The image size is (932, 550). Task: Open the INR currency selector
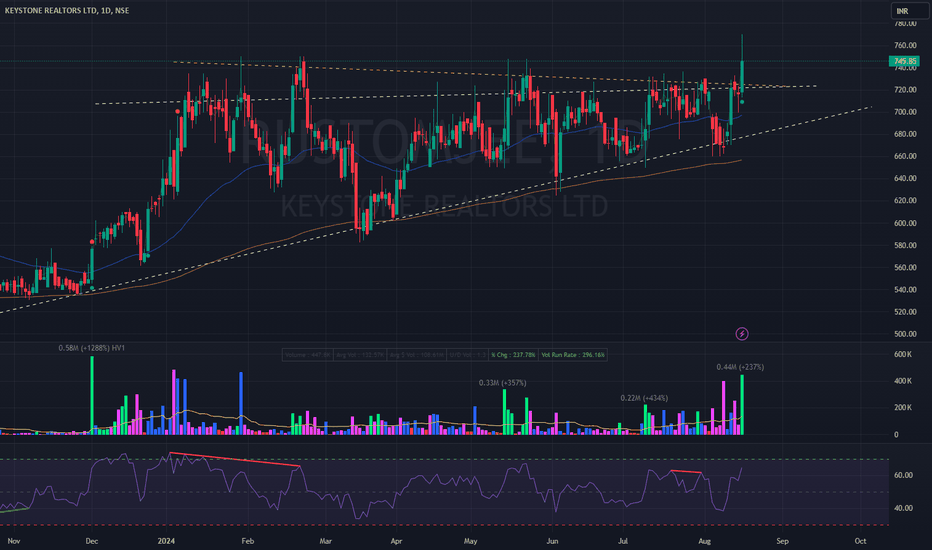(909, 11)
